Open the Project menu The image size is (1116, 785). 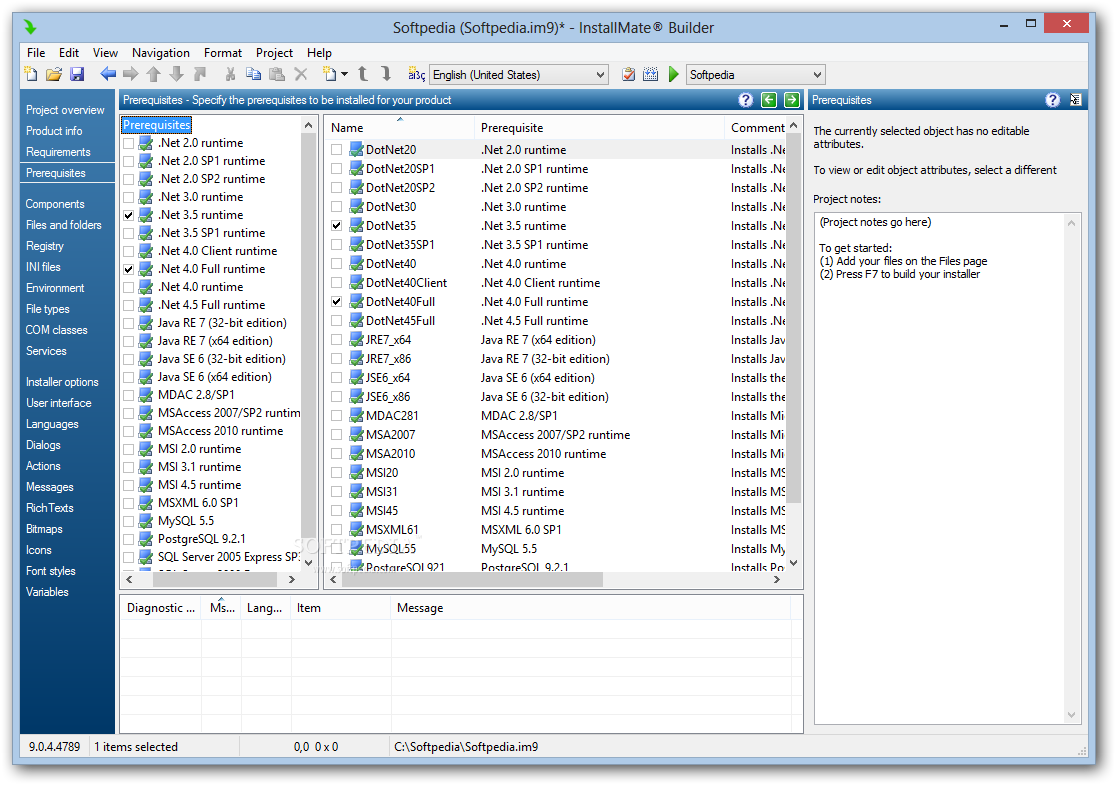point(274,53)
